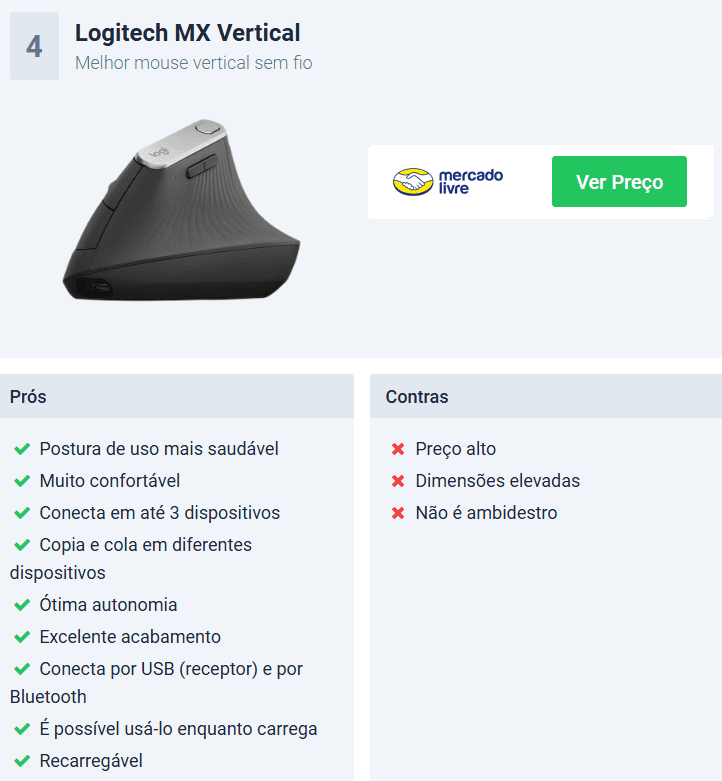Click checkmark next to Ótima autonomia

pos(22,605)
